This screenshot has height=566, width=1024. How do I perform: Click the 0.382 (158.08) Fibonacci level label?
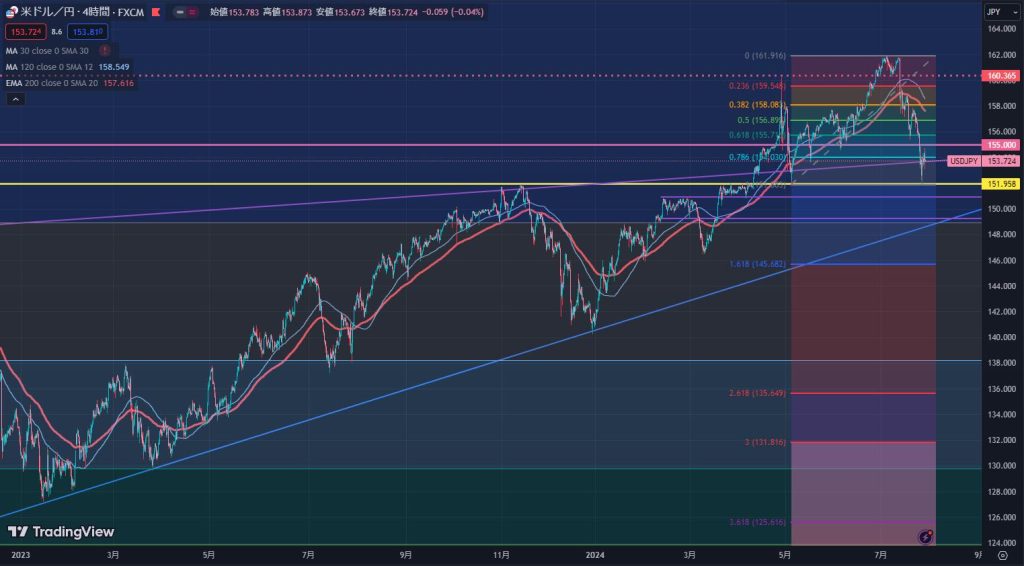click(756, 104)
